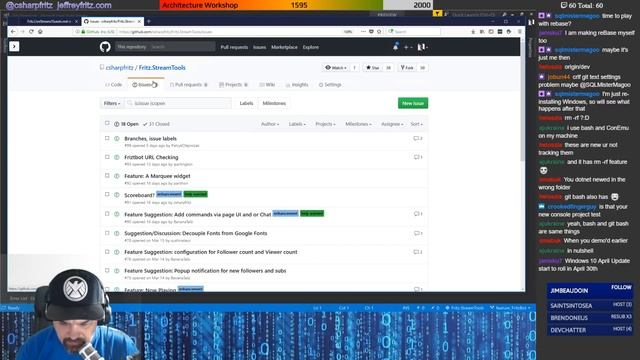Show the Open issues list
This screenshot has width=640, height=360.
[x=127, y=124]
